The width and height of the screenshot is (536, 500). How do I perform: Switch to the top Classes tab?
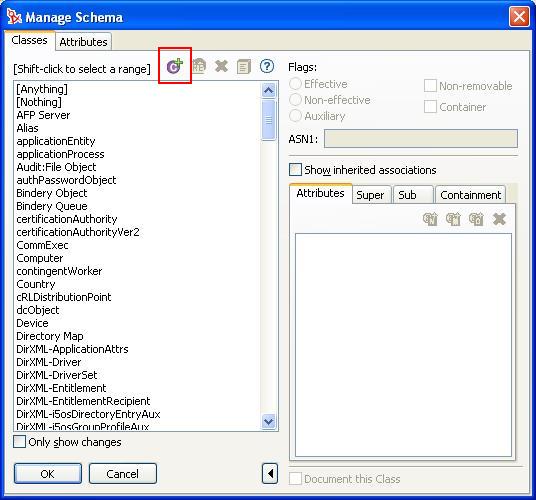[29, 40]
